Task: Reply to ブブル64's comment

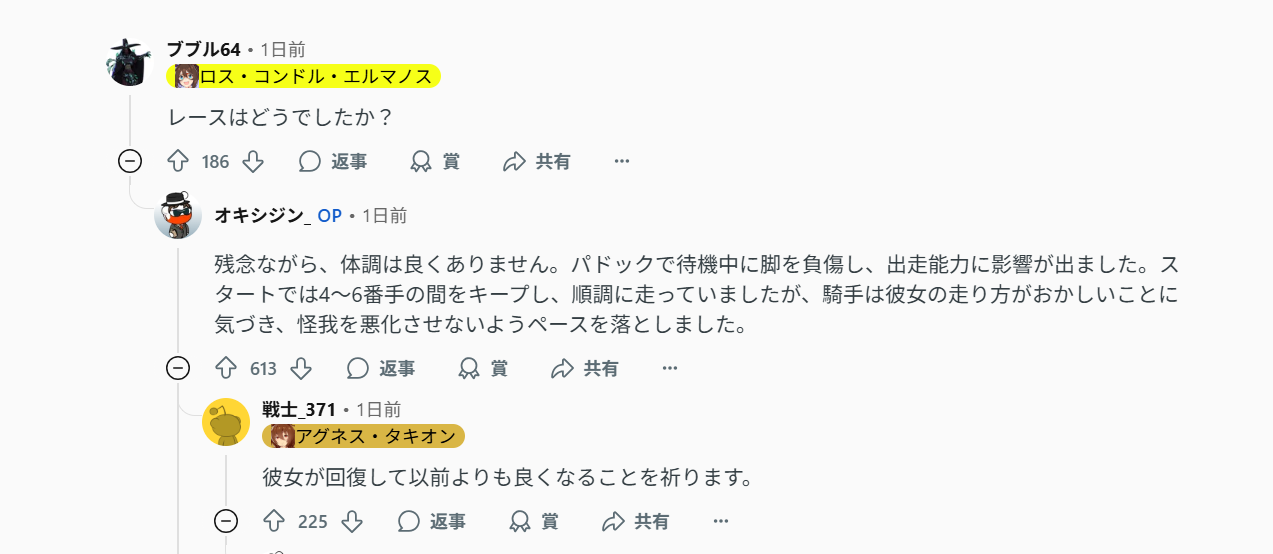Action: point(333,161)
